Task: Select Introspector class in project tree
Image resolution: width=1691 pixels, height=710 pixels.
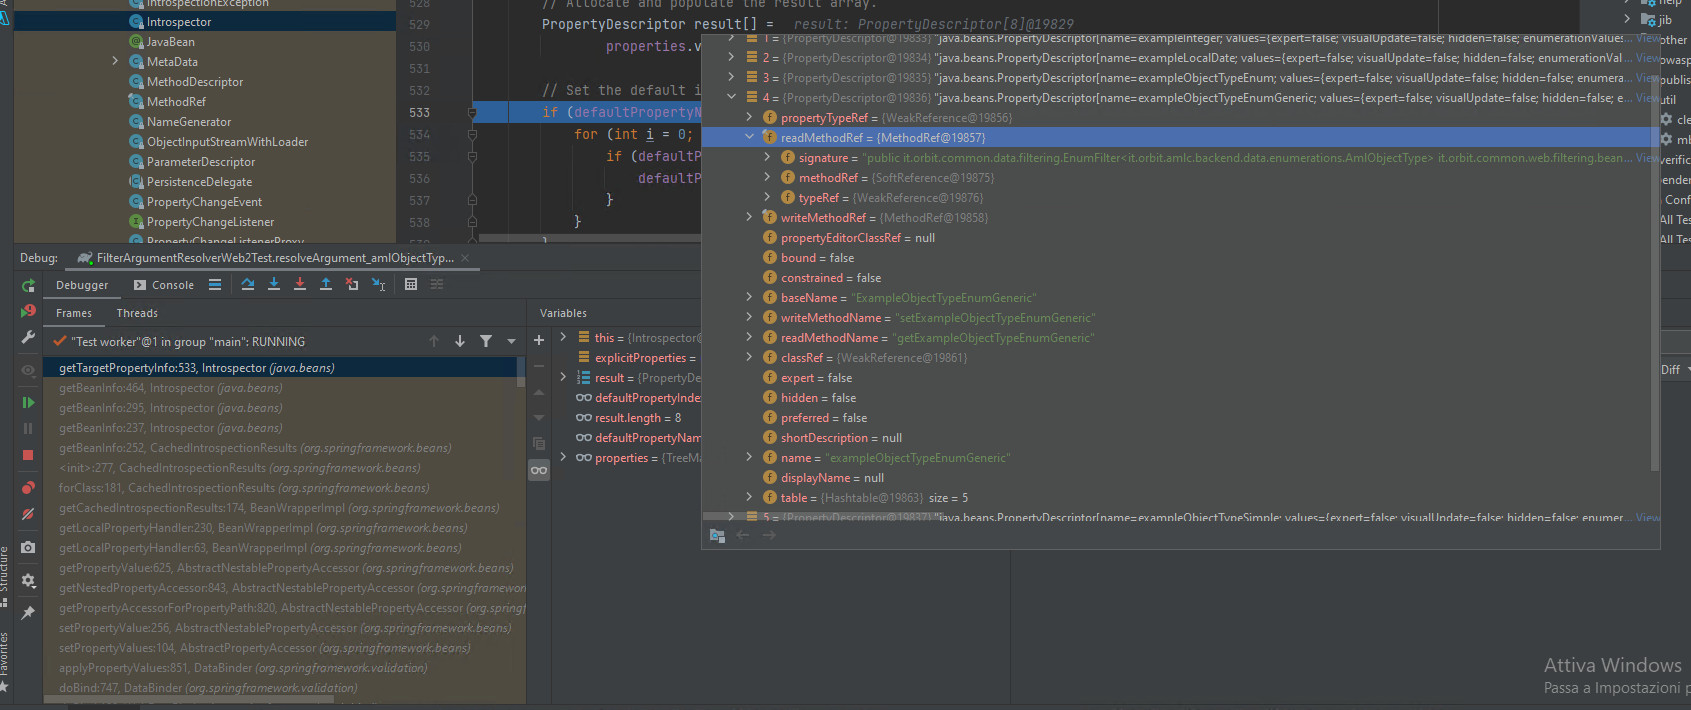Action: [178, 22]
